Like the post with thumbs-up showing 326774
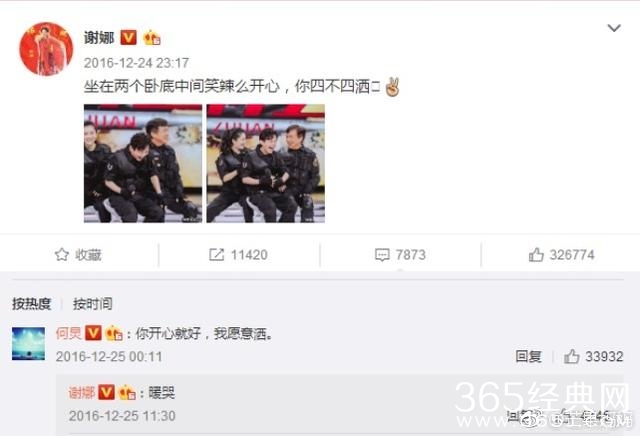The height and width of the screenshot is (436, 640). [x=561, y=255]
